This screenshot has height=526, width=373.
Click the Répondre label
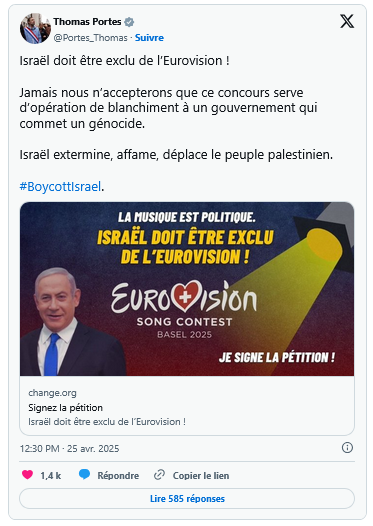coord(118,475)
